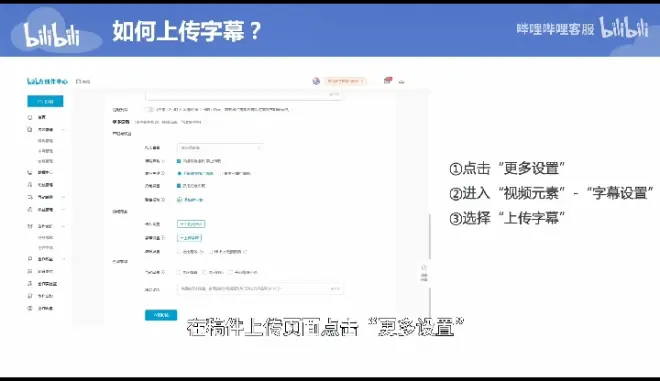660x381 pixels.
Task: Click the blue 立即投稿 submit button
Action: tap(161, 315)
